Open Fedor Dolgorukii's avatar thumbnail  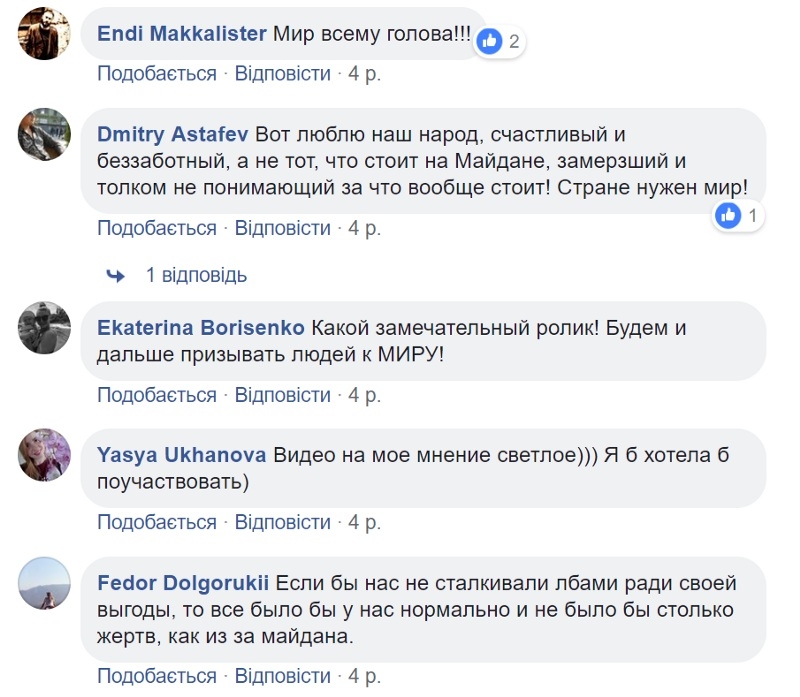click(x=45, y=582)
